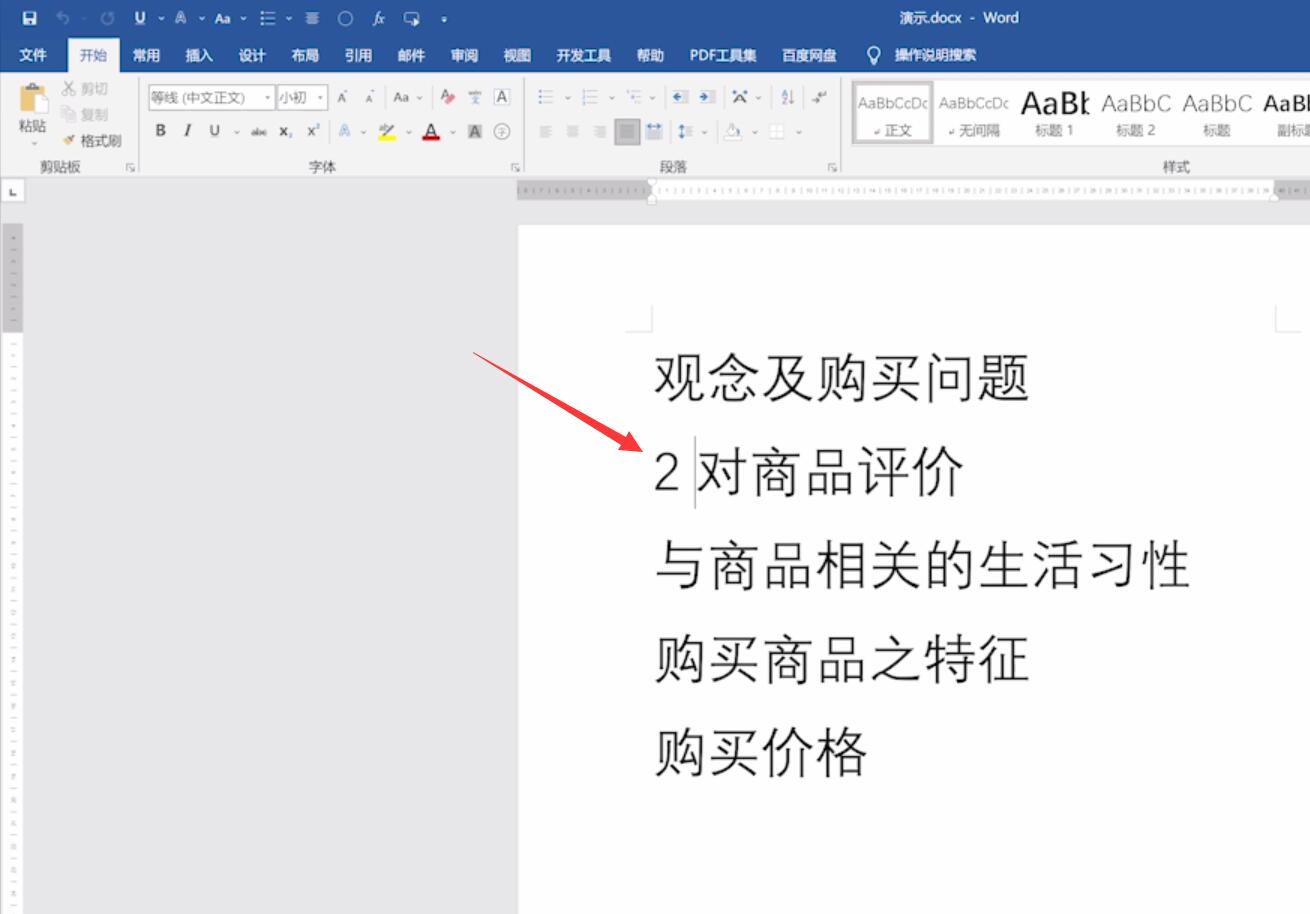Viewport: 1310px width, 914px height.
Task: Click the Distributed alignment icon
Action: (x=654, y=131)
